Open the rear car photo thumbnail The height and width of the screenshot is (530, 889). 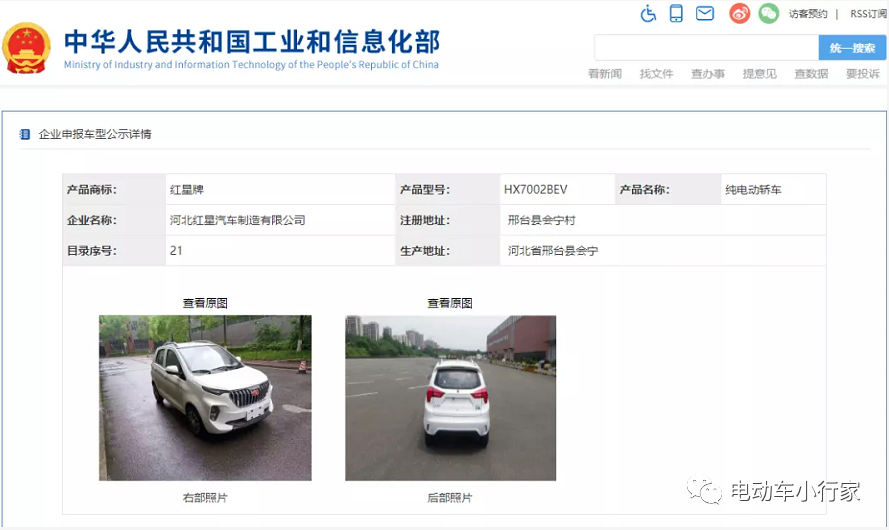coord(451,398)
